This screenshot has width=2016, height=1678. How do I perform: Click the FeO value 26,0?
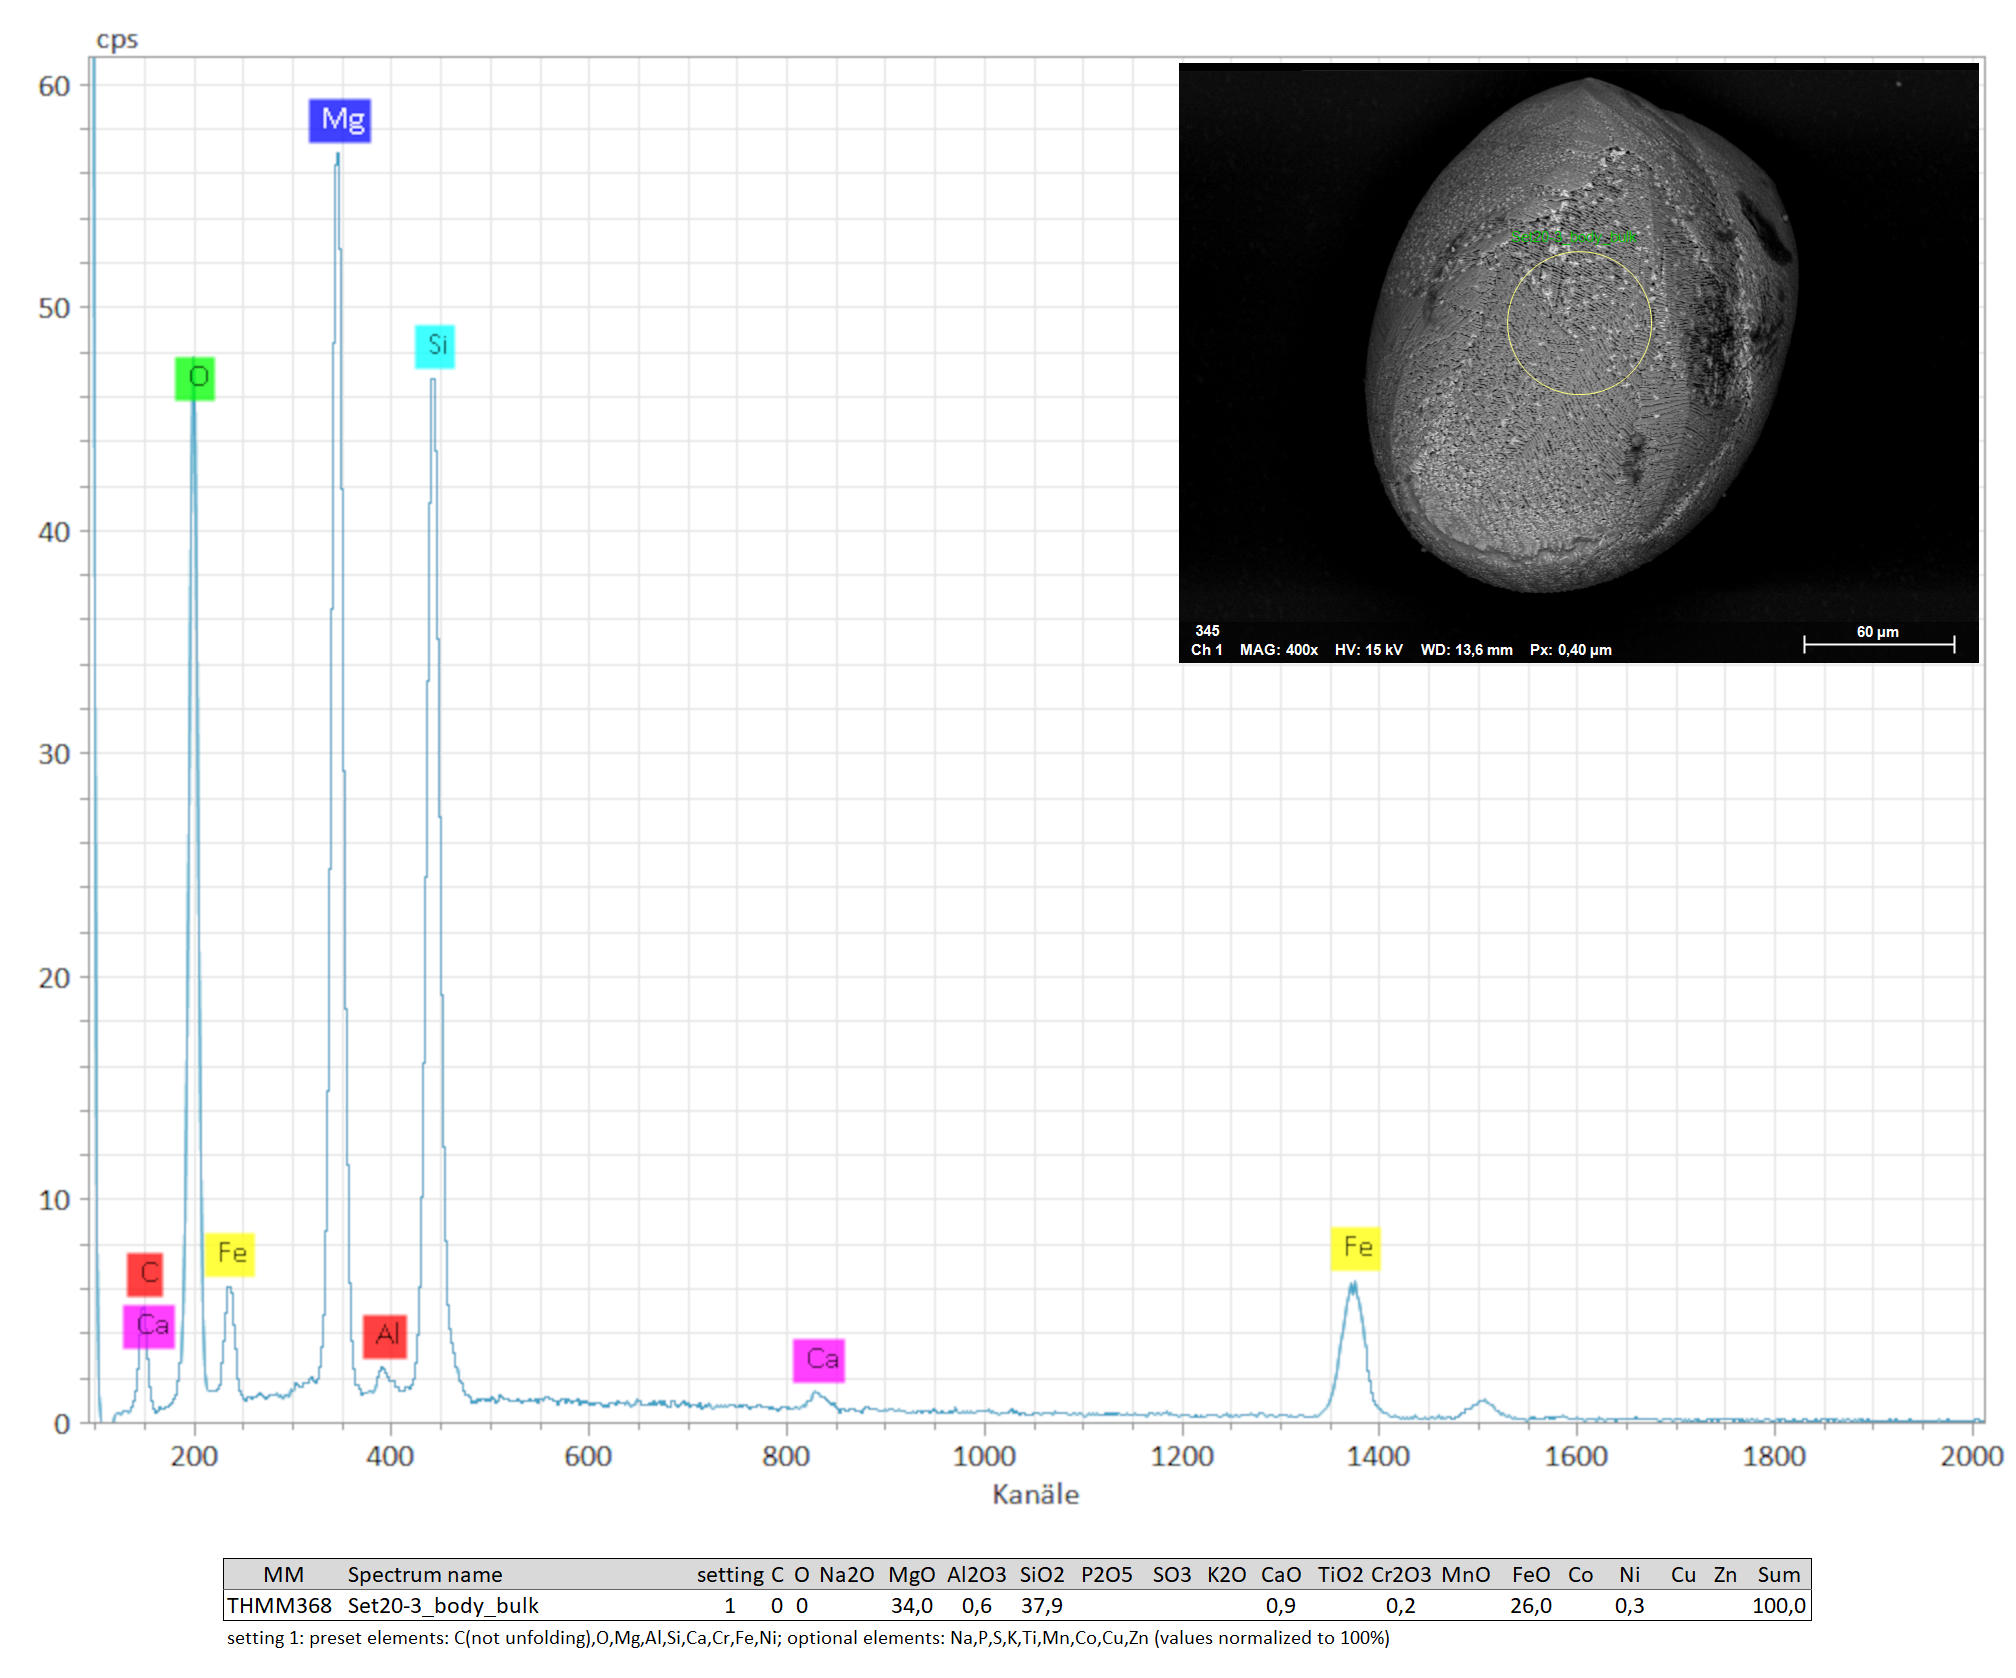(1530, 1606)
